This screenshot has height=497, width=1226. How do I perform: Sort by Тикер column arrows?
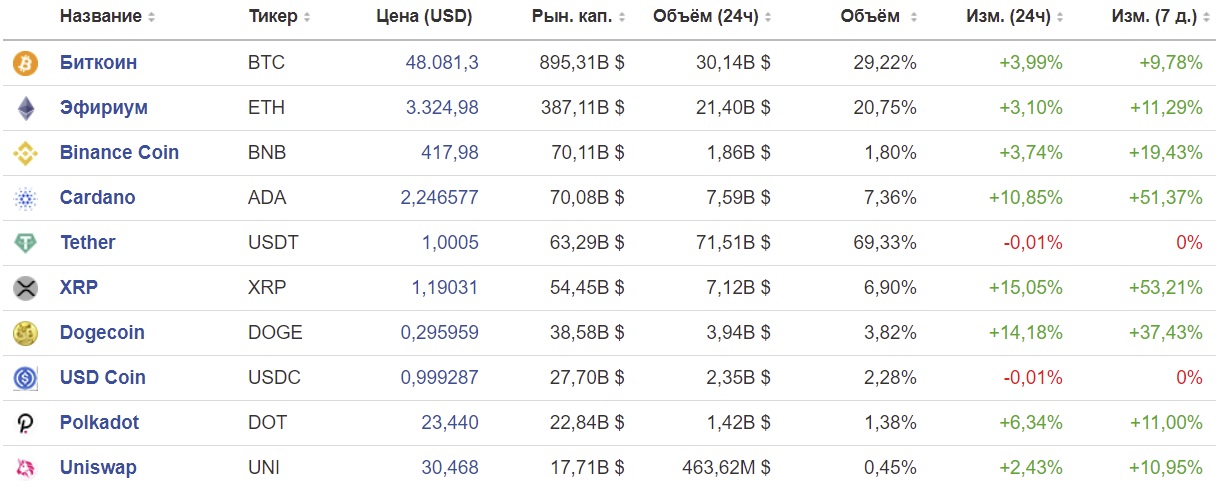(307, 17)
